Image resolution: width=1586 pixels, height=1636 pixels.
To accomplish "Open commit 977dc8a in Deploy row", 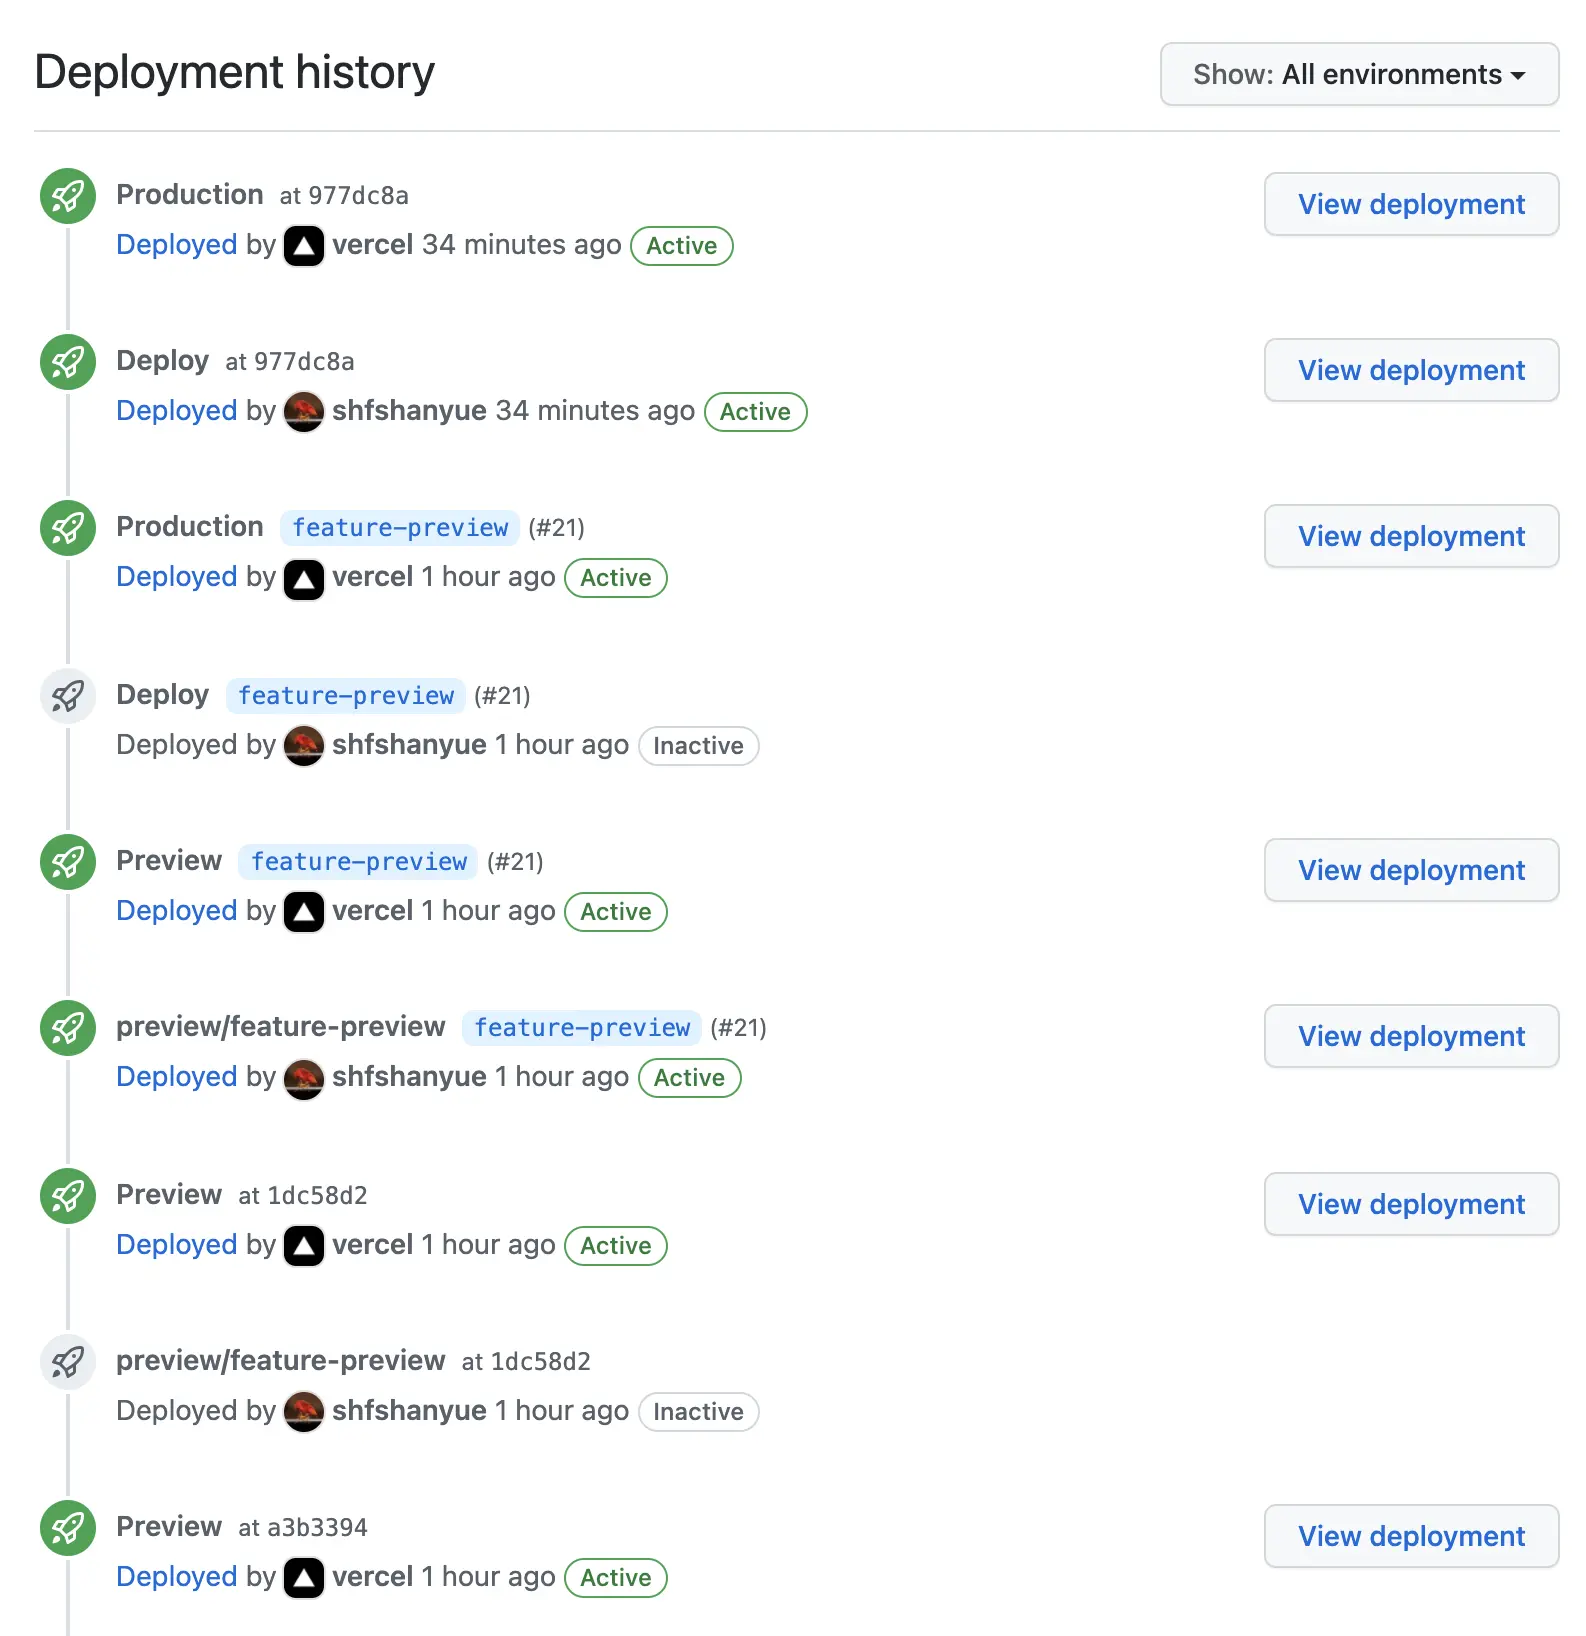I will pyautogui.click(x=305, y=362).
